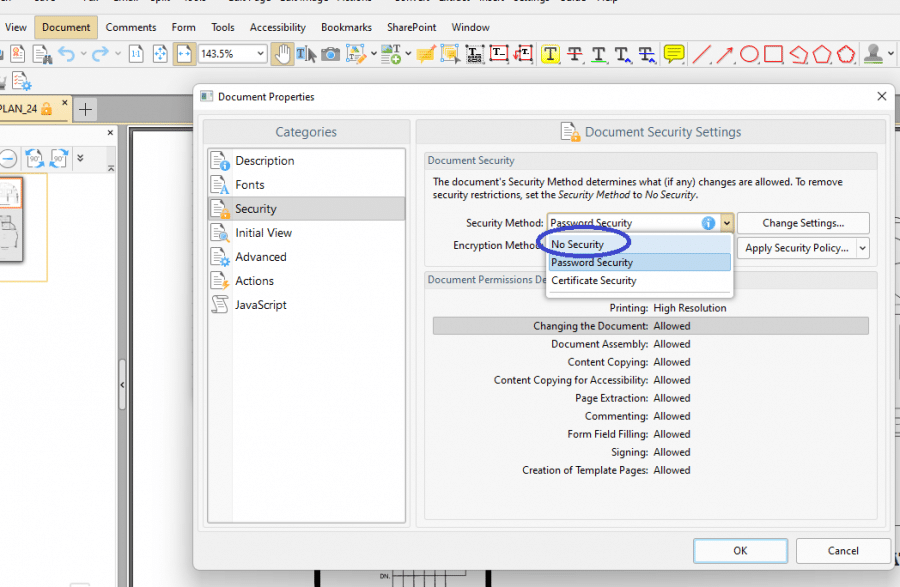Select the Highlight Text tool

(x=551, y=53)
